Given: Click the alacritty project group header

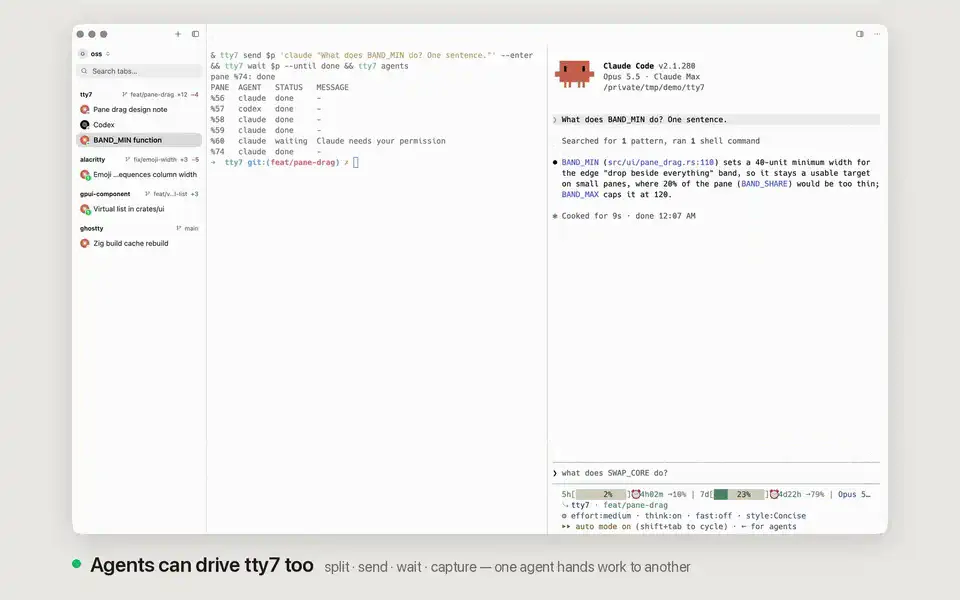Looking at the screenshot, I should pos(92,160).
